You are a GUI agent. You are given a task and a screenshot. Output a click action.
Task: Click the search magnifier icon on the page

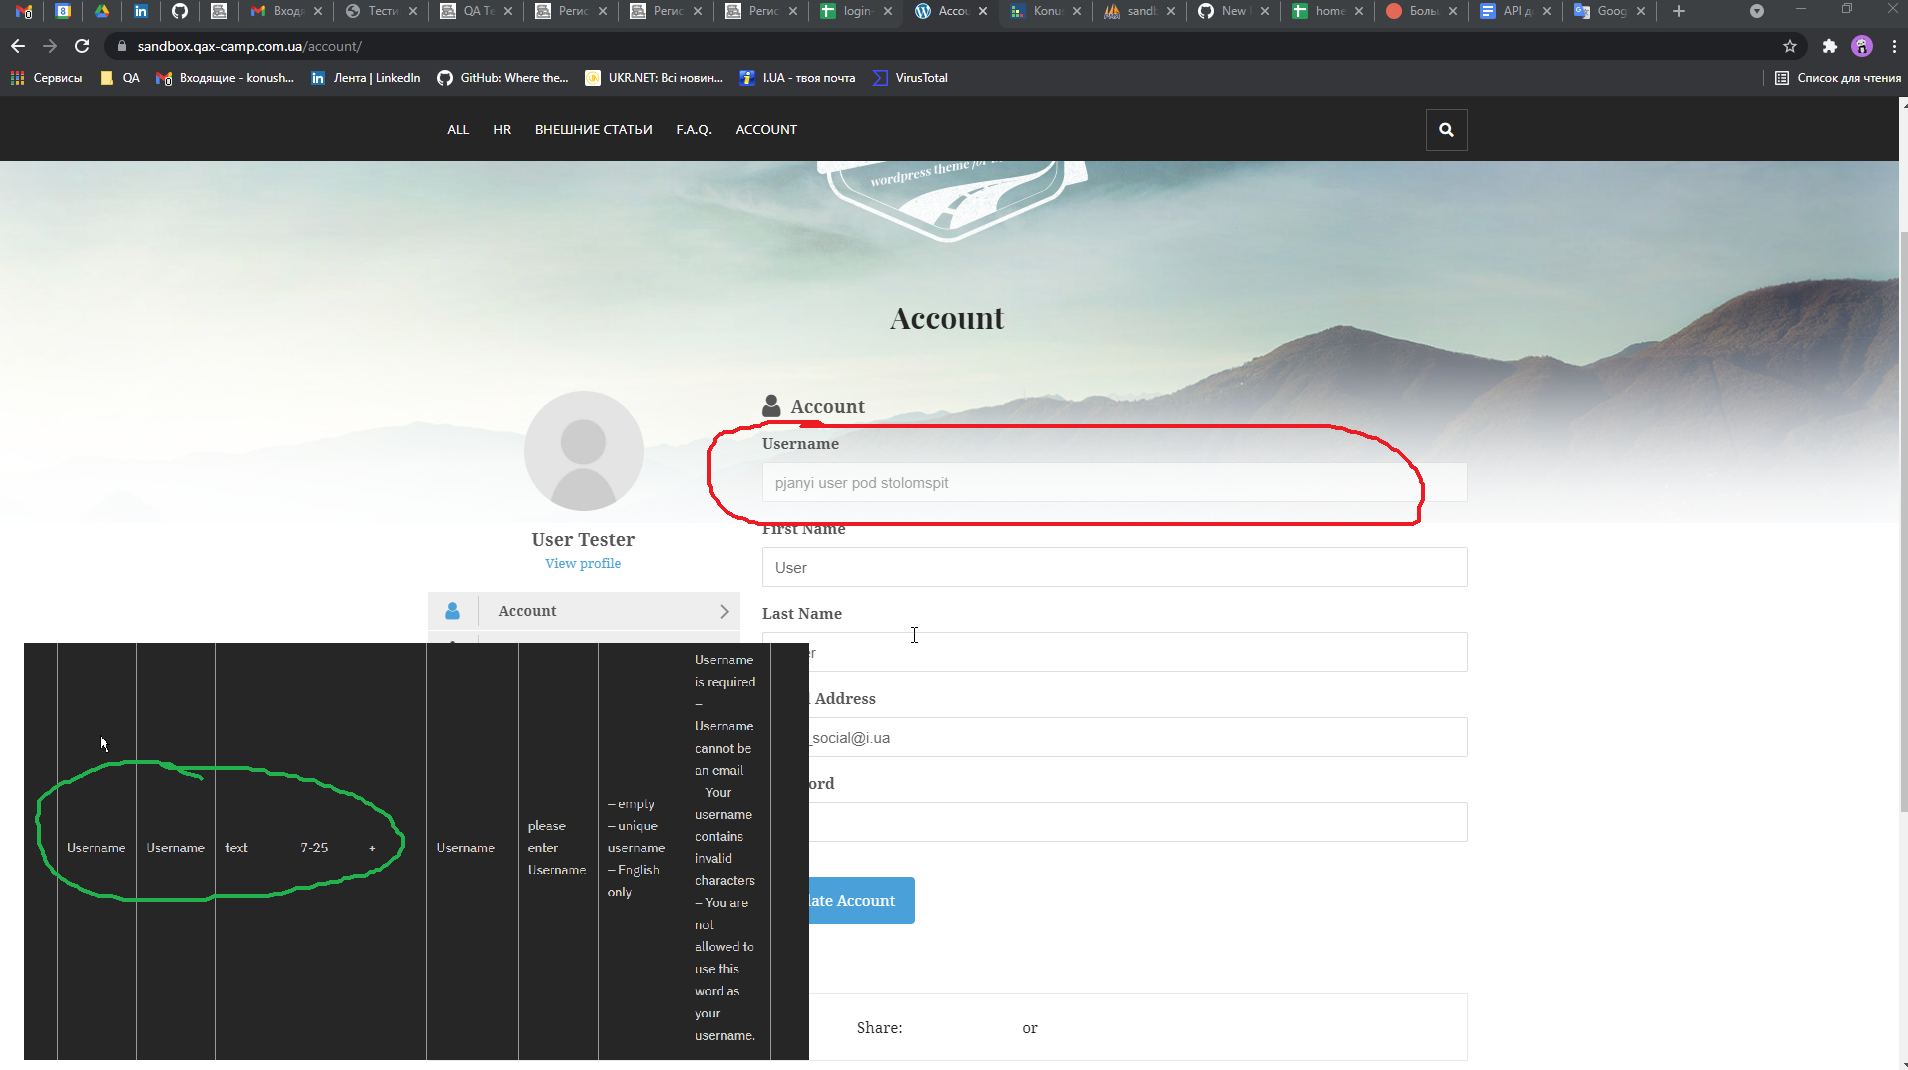click(1445, 129)
